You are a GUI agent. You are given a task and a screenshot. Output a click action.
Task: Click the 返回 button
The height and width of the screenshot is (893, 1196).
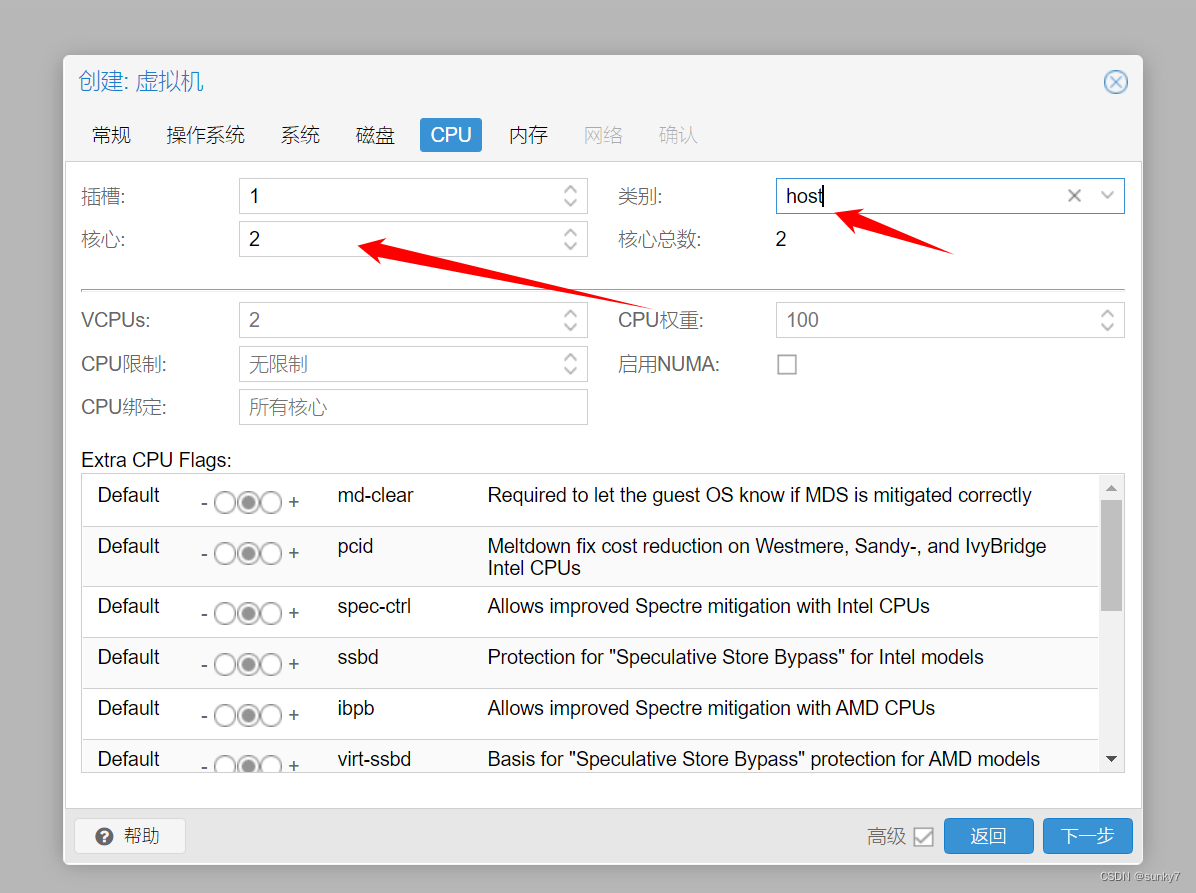click(988, 836)
